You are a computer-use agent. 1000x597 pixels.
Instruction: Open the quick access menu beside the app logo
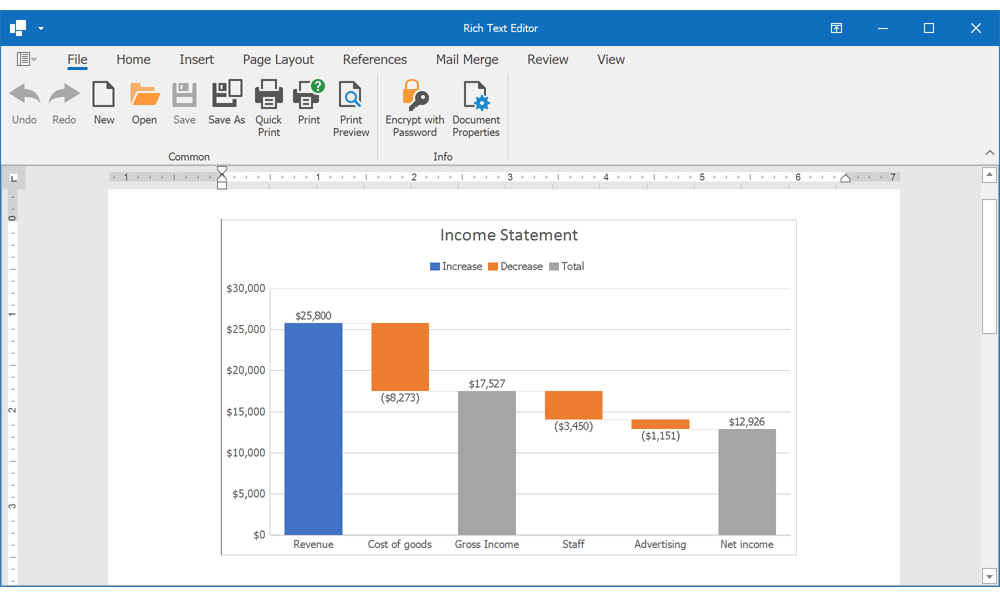click(x=41, y=28)
